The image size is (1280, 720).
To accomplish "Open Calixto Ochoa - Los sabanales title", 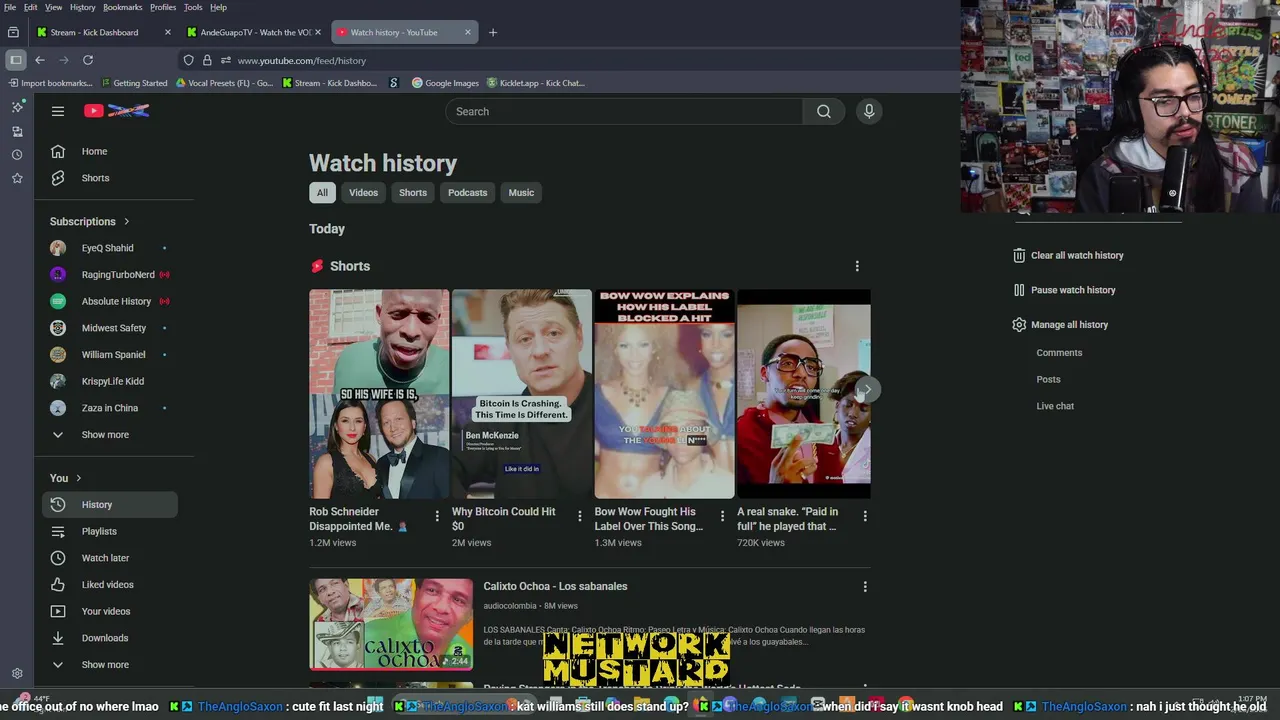I will point(555,586).
